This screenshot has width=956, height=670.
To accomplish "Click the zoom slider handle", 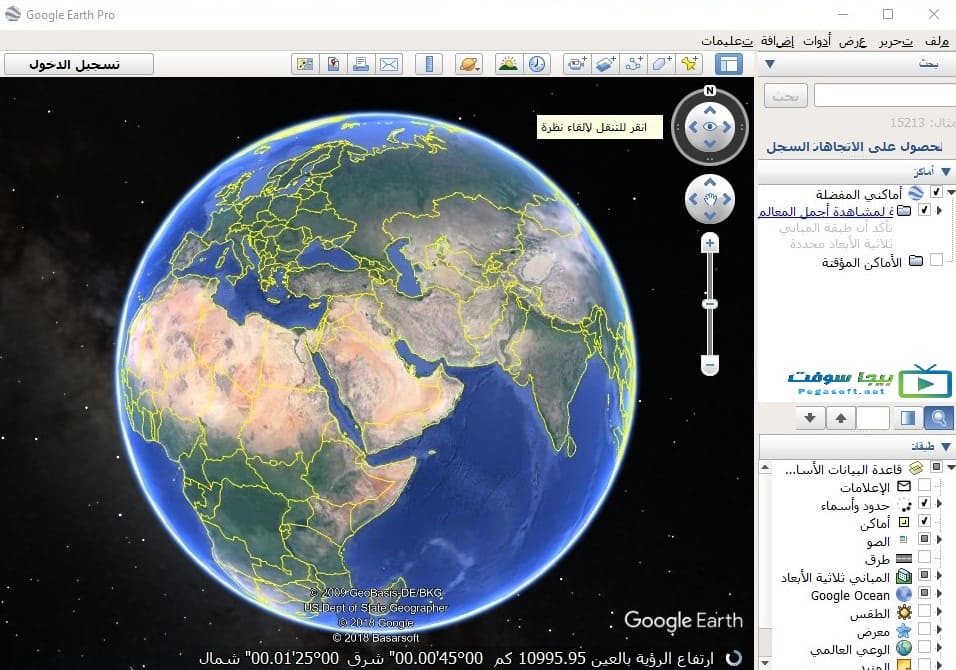I will 710,303.
